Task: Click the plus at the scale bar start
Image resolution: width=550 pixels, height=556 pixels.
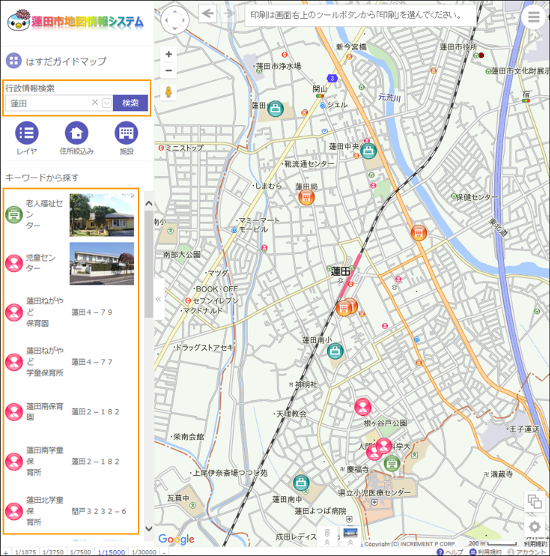Action: 6,552
